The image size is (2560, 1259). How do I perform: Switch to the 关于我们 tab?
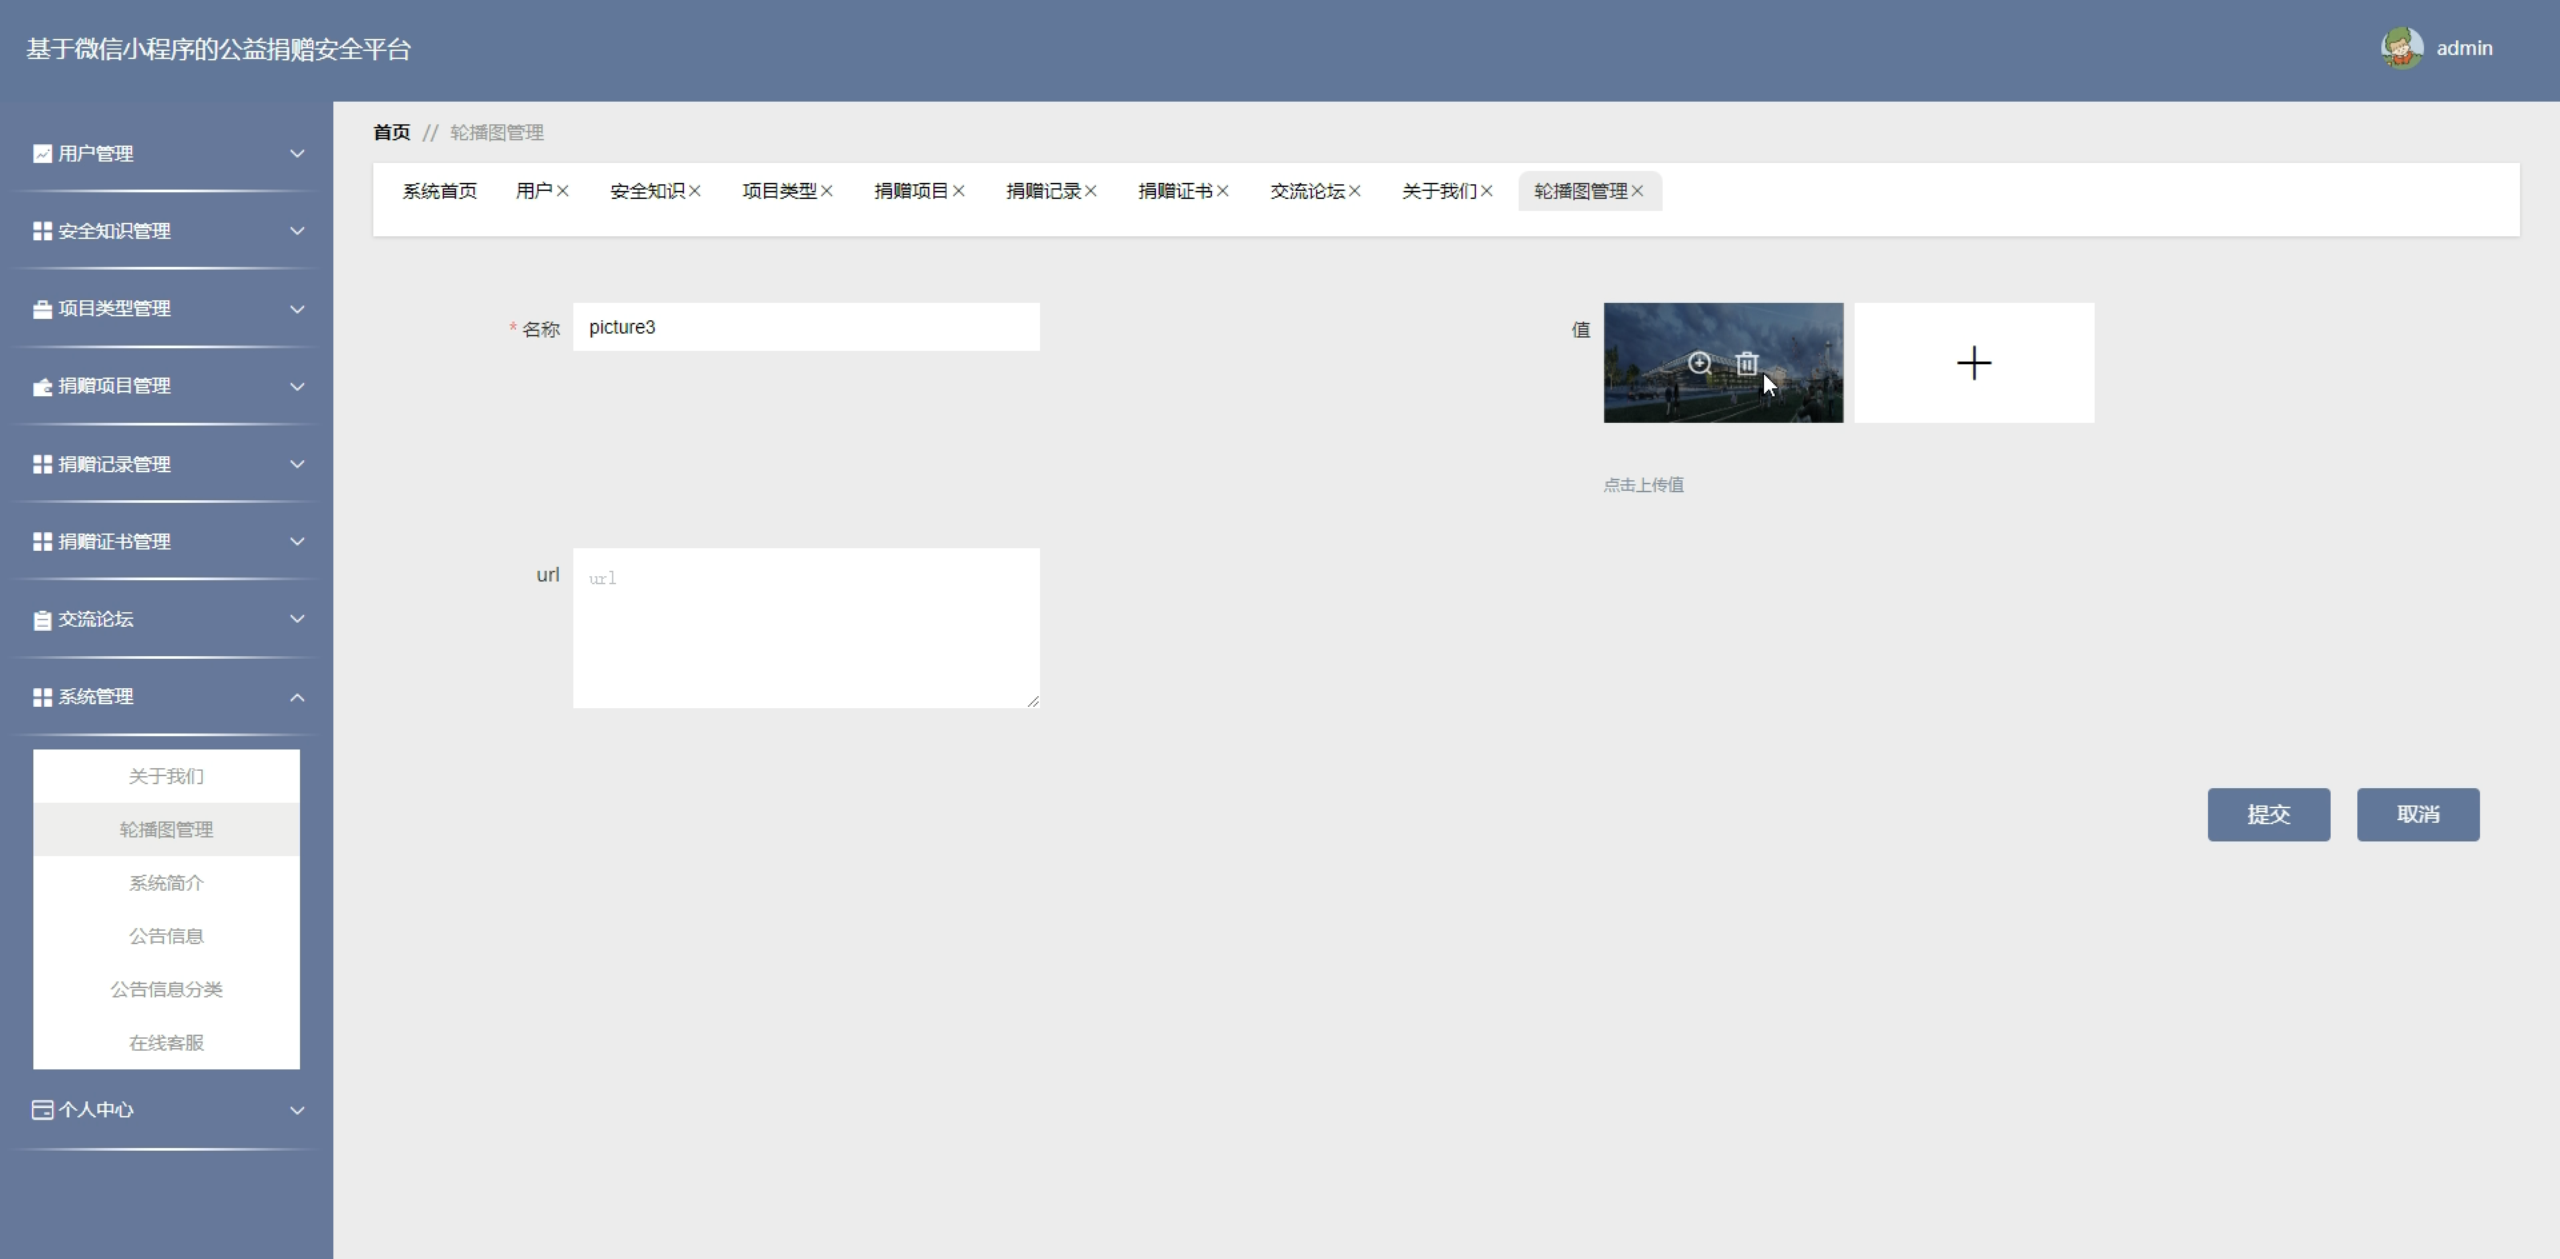[1438, 191]
